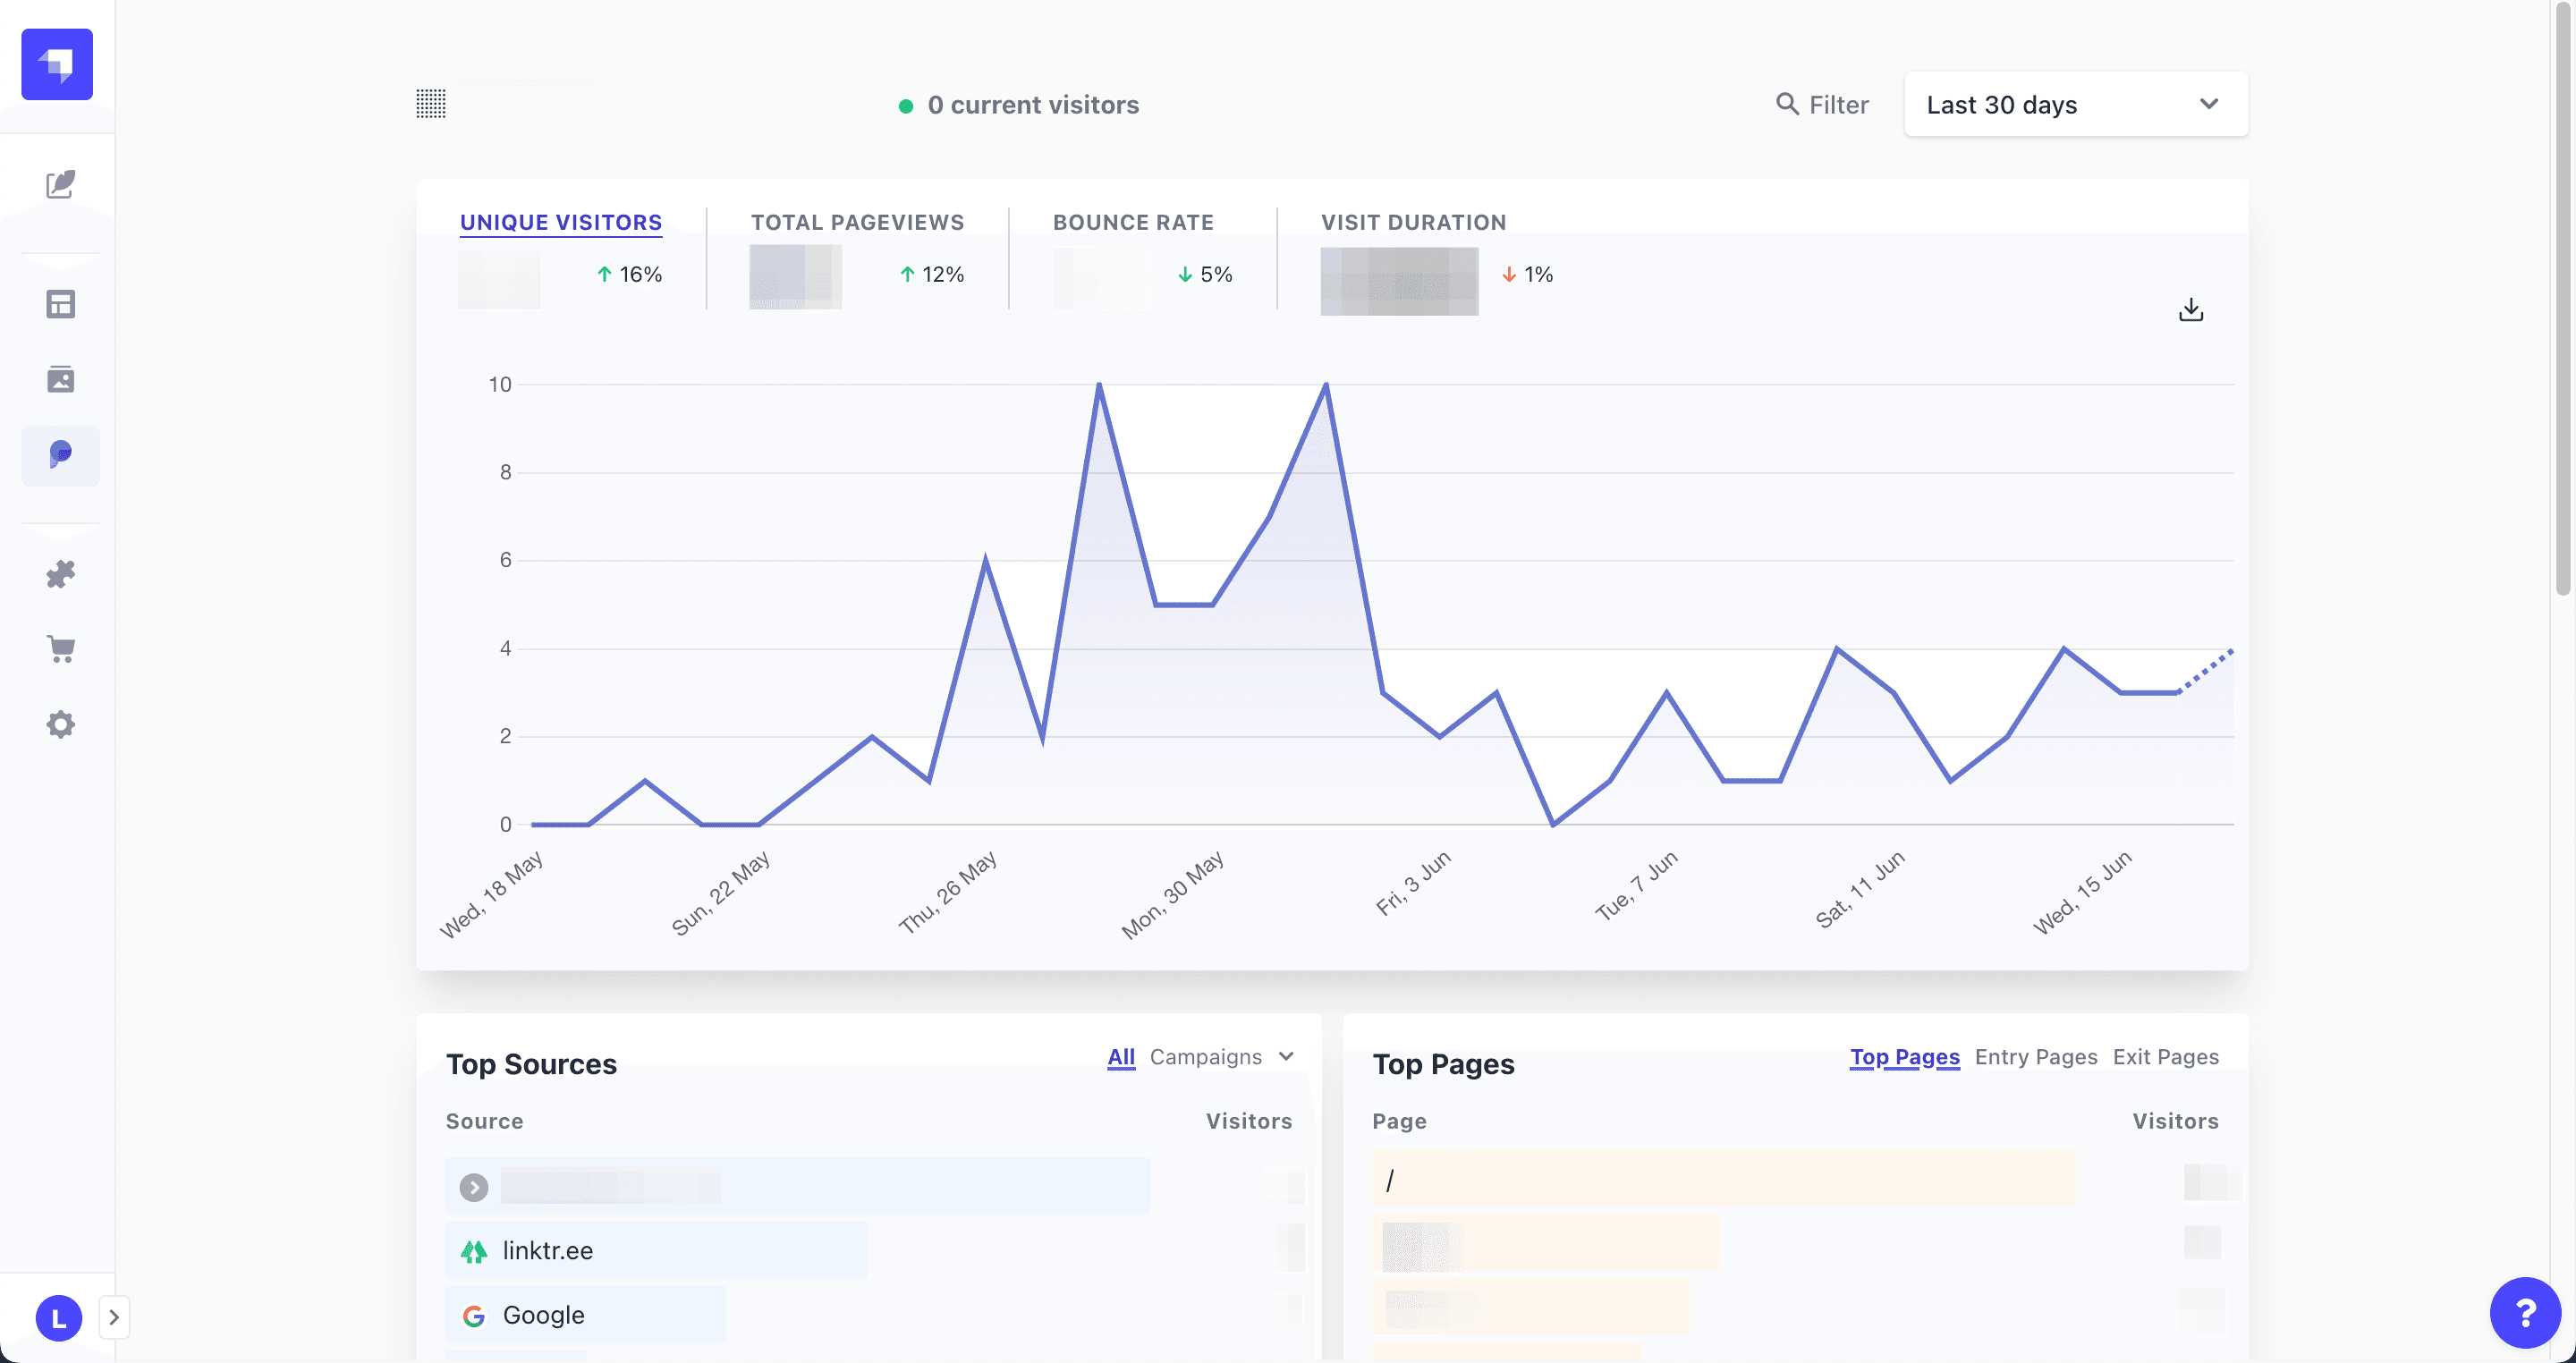2576x1363 pixels.
Task: Click the Source column header
Action: click(484, 1121)
